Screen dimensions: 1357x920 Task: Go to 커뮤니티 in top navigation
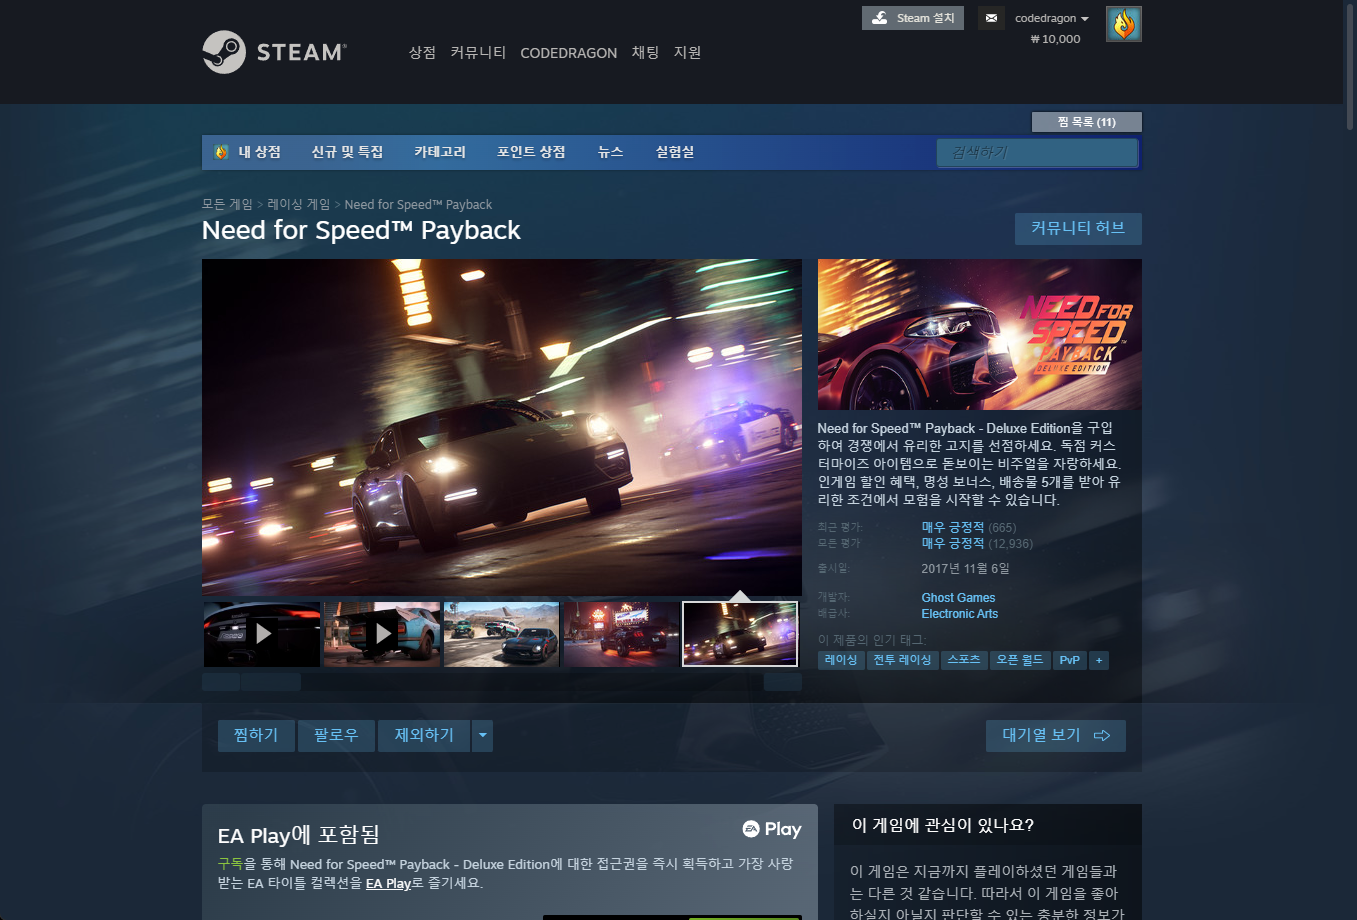tap(478, 52)
